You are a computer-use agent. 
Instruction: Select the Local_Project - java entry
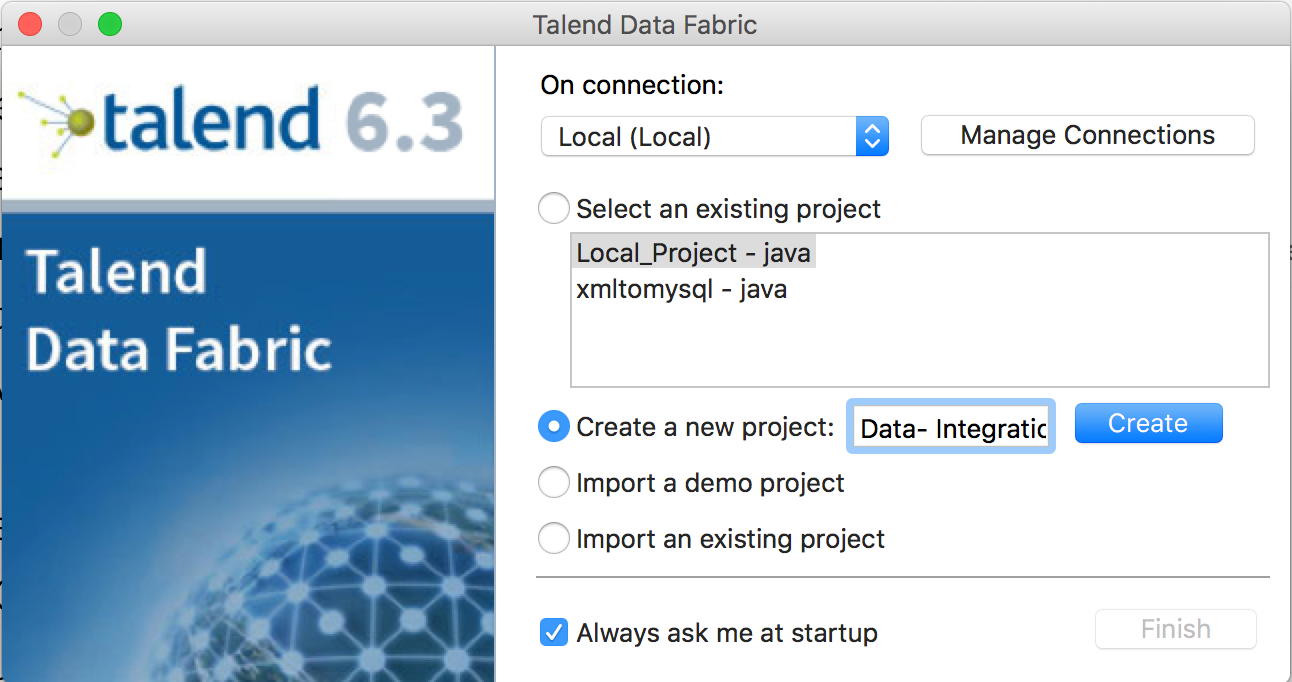[692, 252]
